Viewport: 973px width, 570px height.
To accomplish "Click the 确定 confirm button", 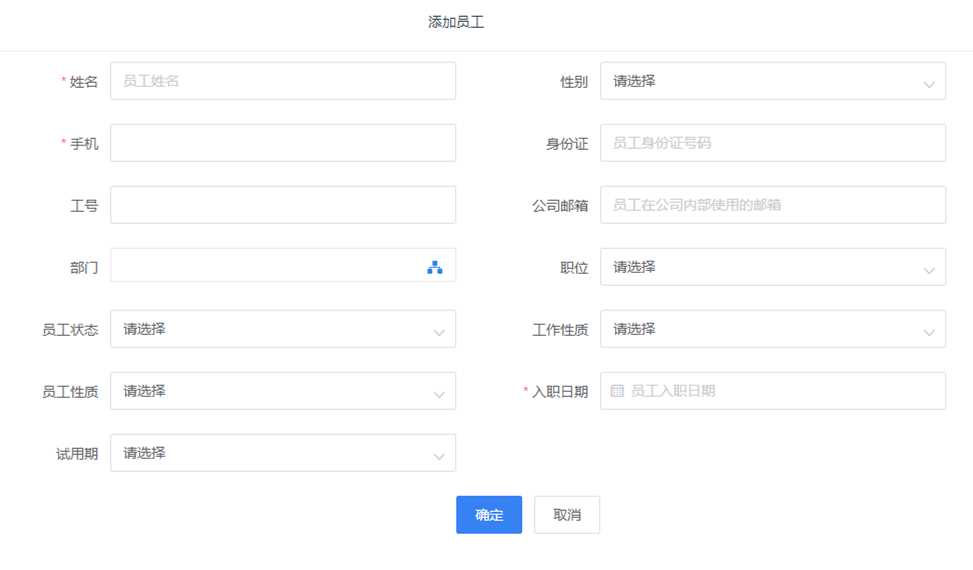I will click(x=489, y=515).
